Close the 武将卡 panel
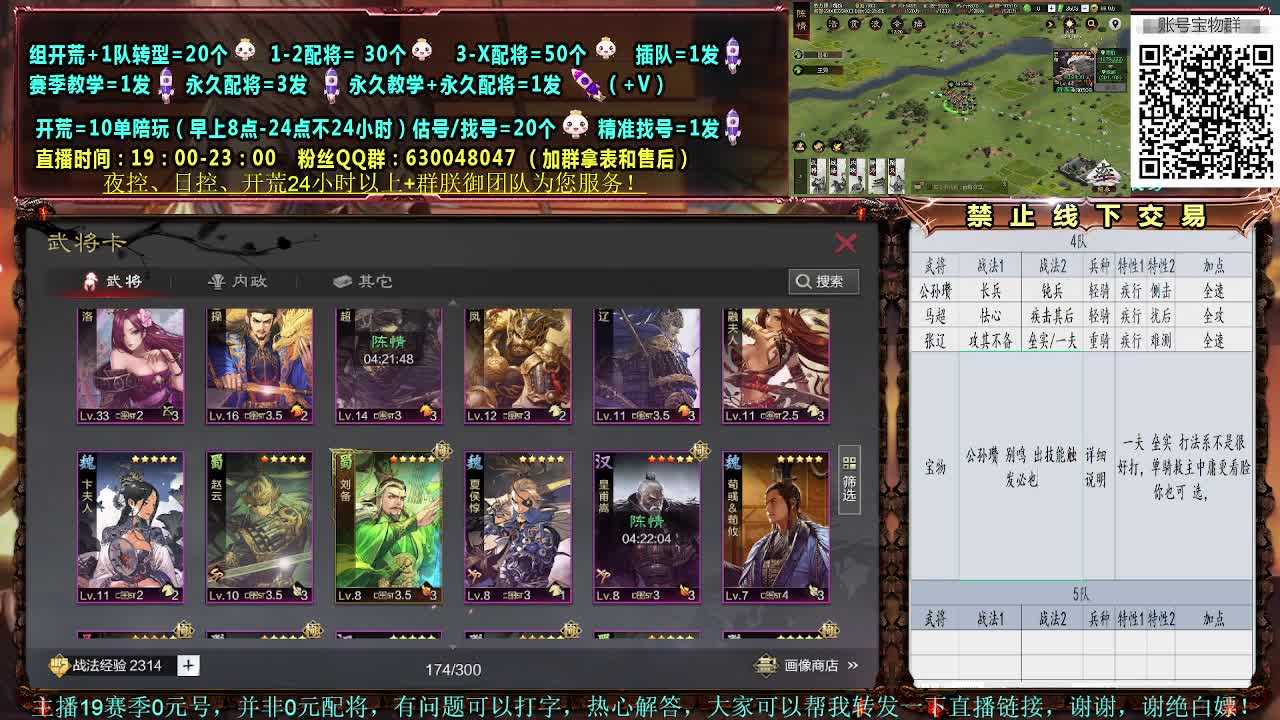The width and height of the screenshot is (1280, 720). point(846,242)
